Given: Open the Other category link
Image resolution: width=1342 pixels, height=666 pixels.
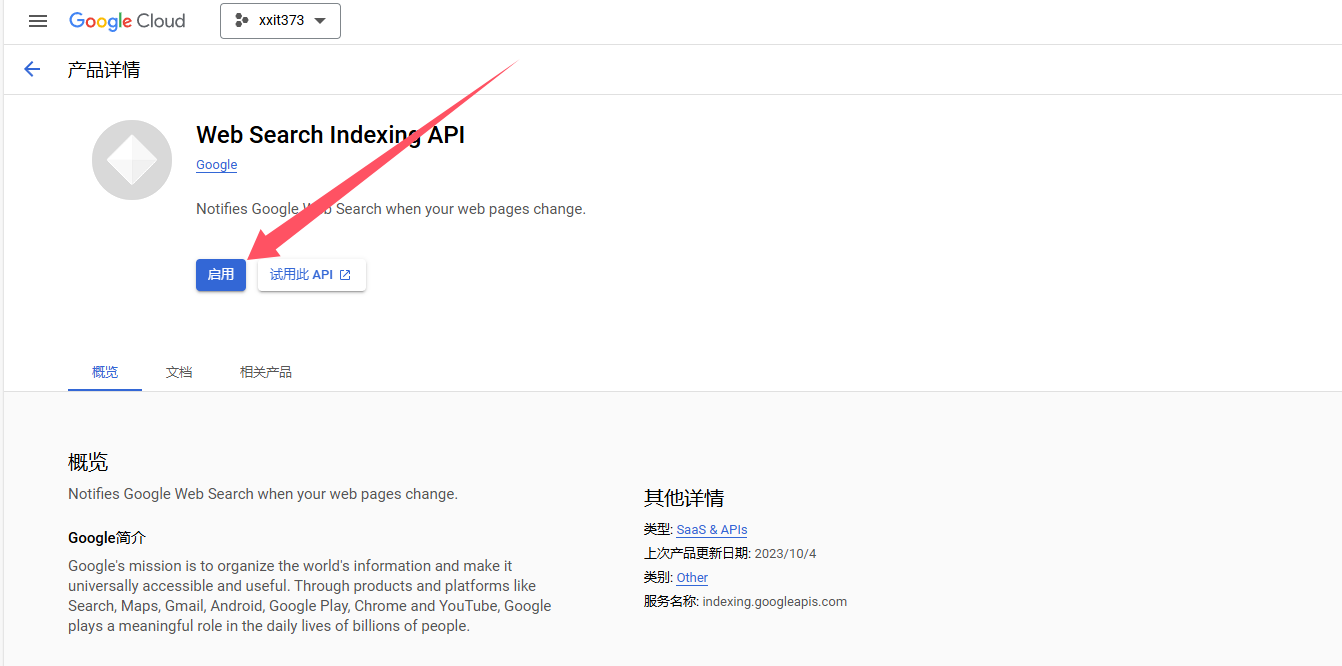Looking at the screenshot, I should 692,578.
